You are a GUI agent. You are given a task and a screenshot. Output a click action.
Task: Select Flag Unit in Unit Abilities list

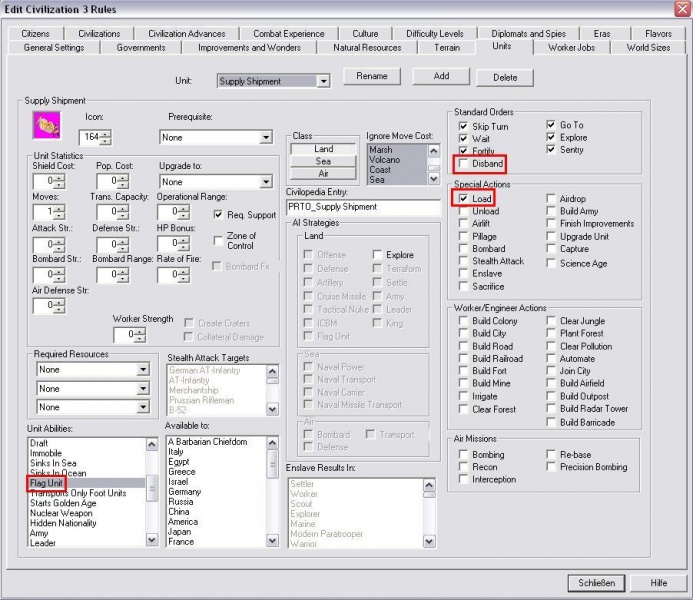click(47, 483)
